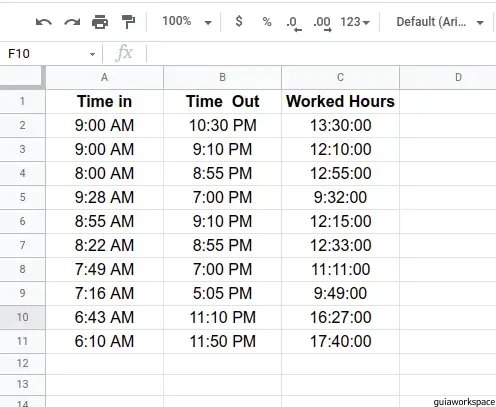Select row 10 header
496x407 pixels.
(22, 317)
